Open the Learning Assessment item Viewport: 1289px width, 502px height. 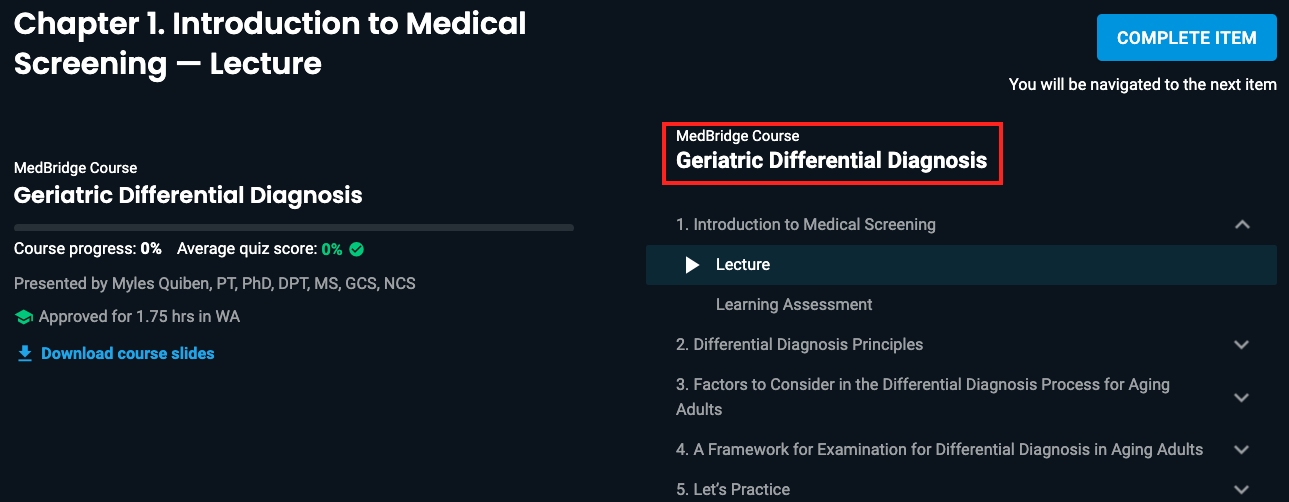click(794, 304)
